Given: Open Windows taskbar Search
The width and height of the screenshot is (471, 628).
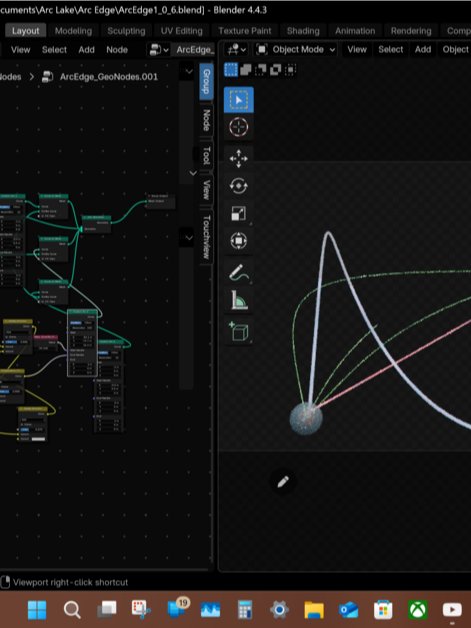Looking at the screenshot, I should [72, 610].
